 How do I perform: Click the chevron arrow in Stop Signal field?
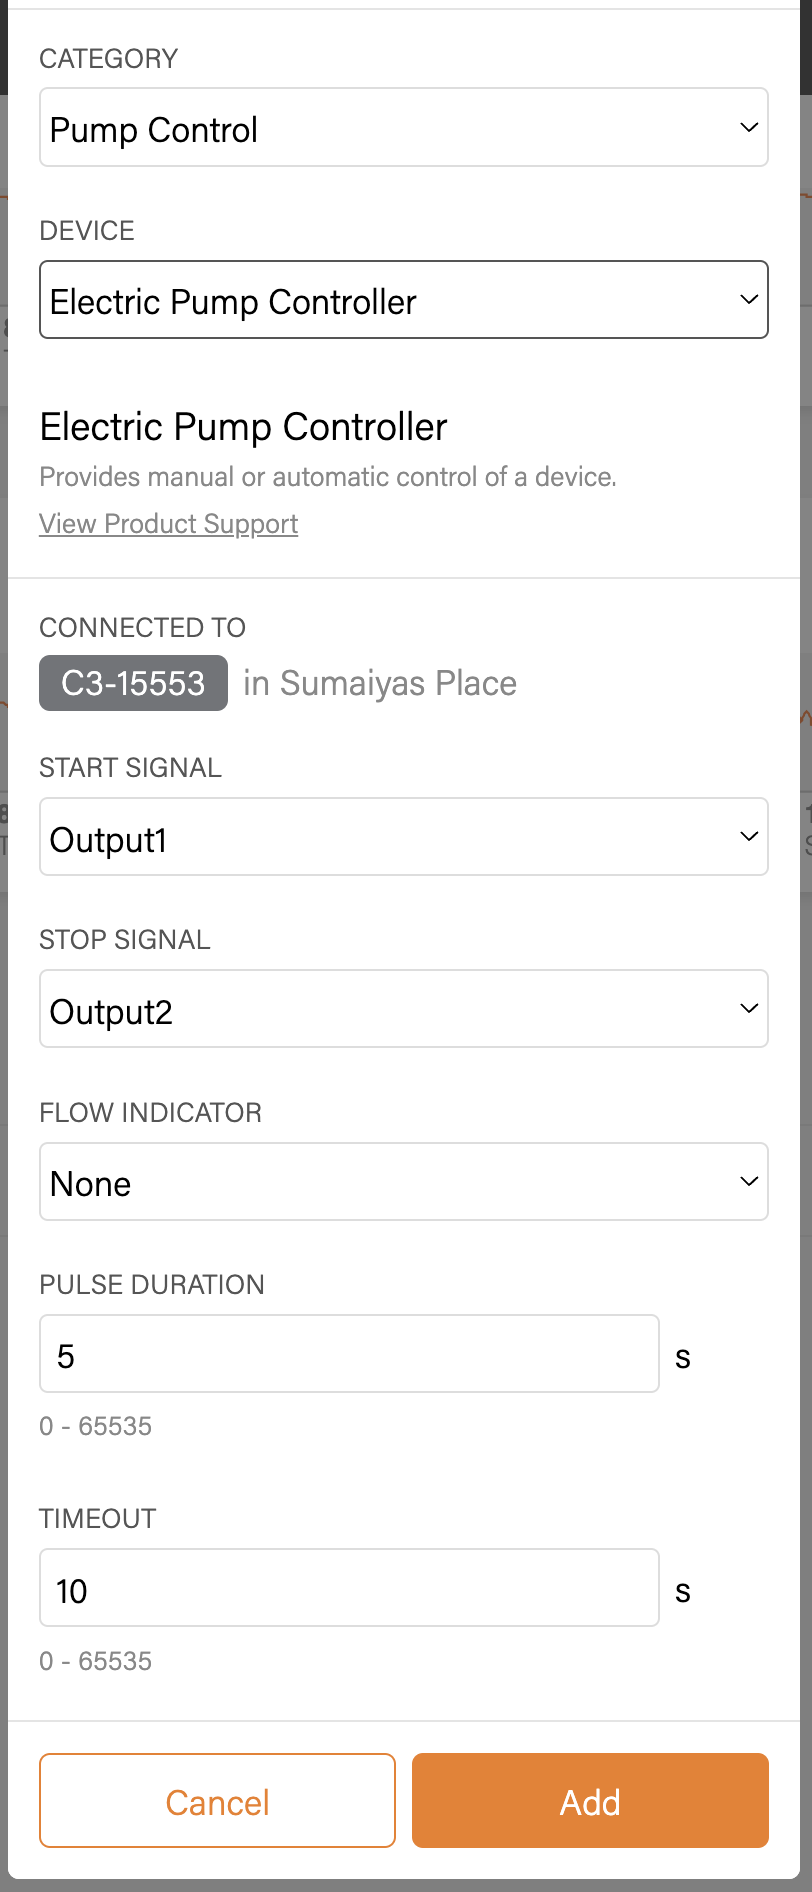(748, 1008)
